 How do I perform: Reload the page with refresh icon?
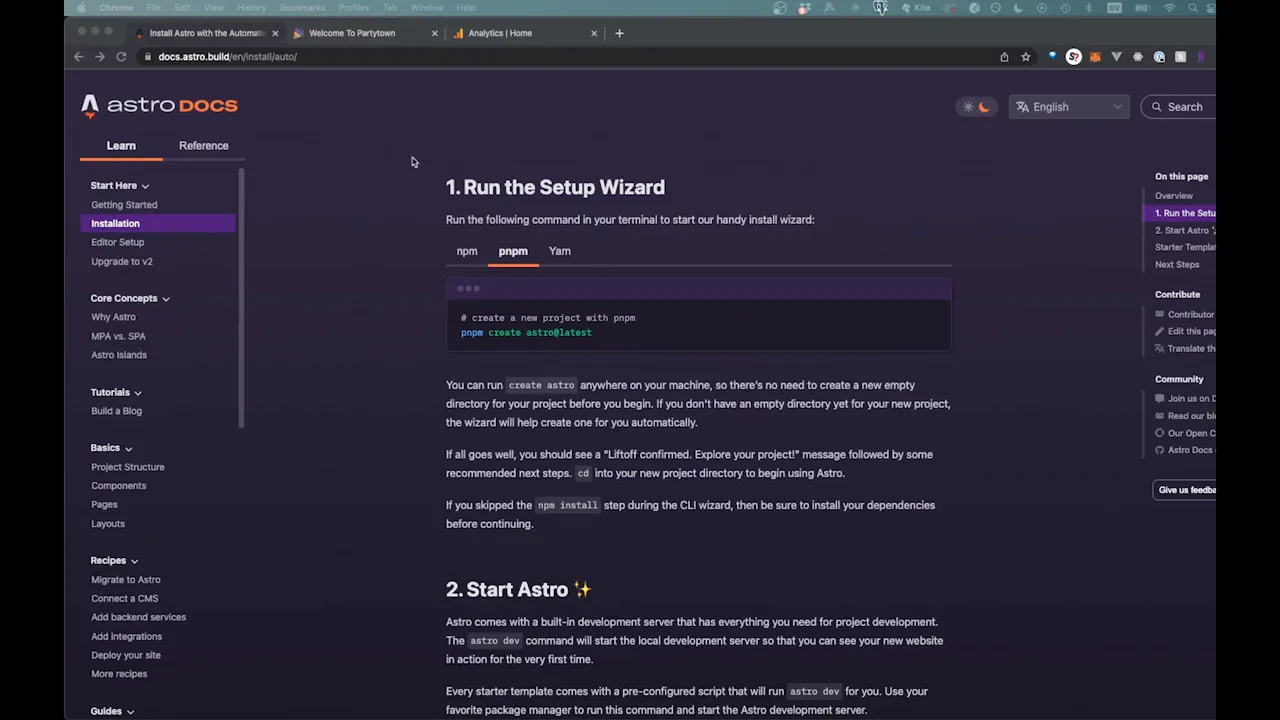coord(121,57)
